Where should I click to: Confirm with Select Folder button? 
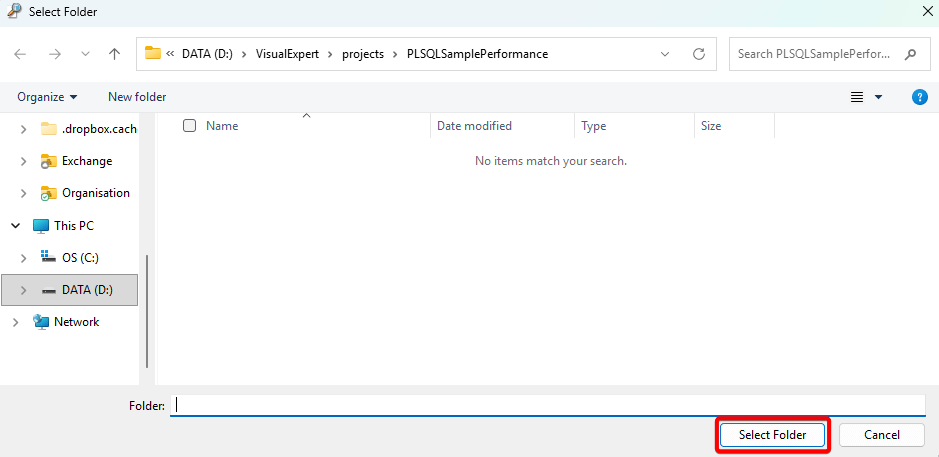pos(773,435)
